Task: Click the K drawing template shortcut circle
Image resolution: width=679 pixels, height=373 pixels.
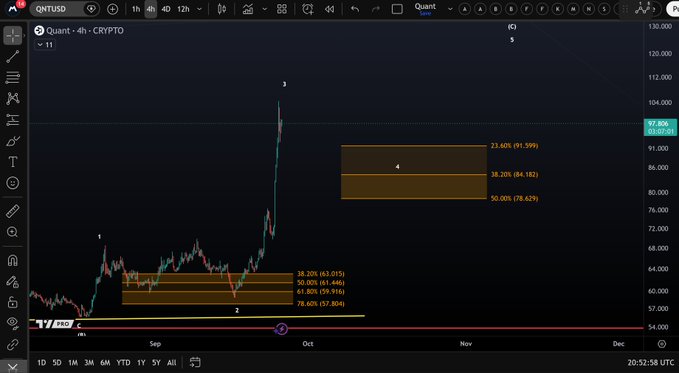Action: (x=558, y=9)
